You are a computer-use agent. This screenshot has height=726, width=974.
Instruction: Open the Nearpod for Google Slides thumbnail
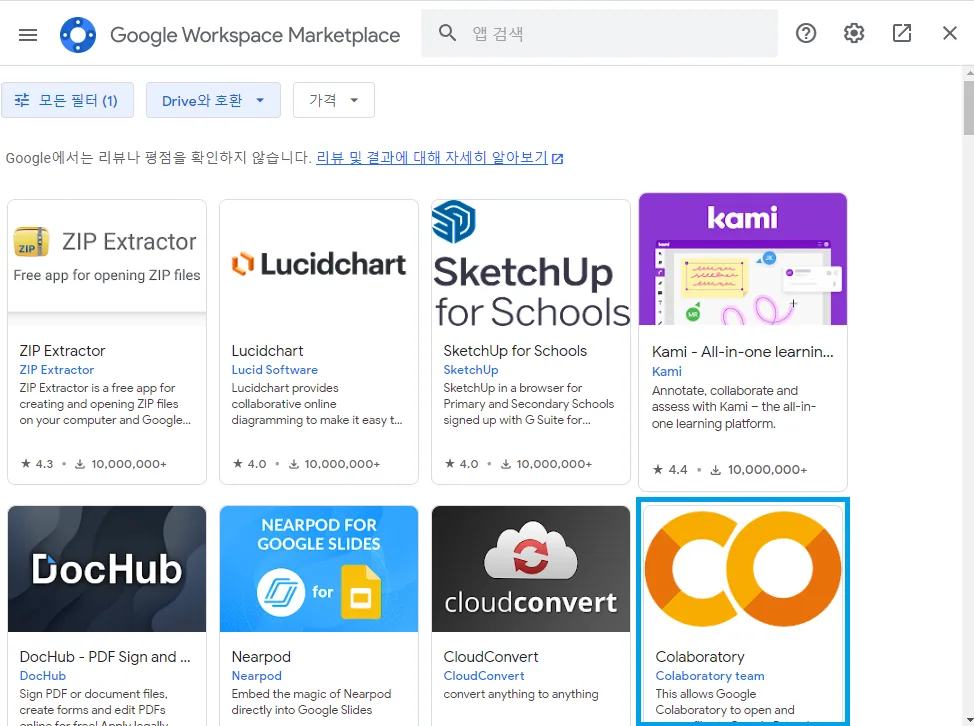tap(319, 569)
